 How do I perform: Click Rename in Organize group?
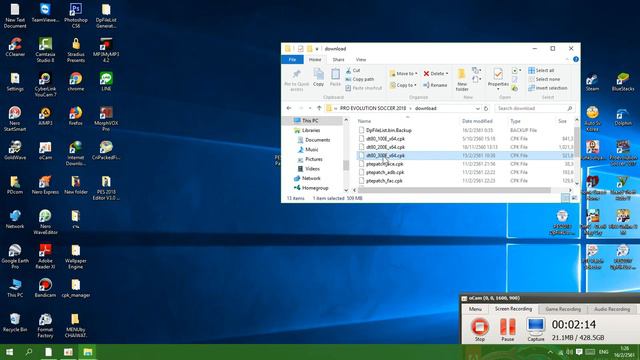[x=435, y=85]
